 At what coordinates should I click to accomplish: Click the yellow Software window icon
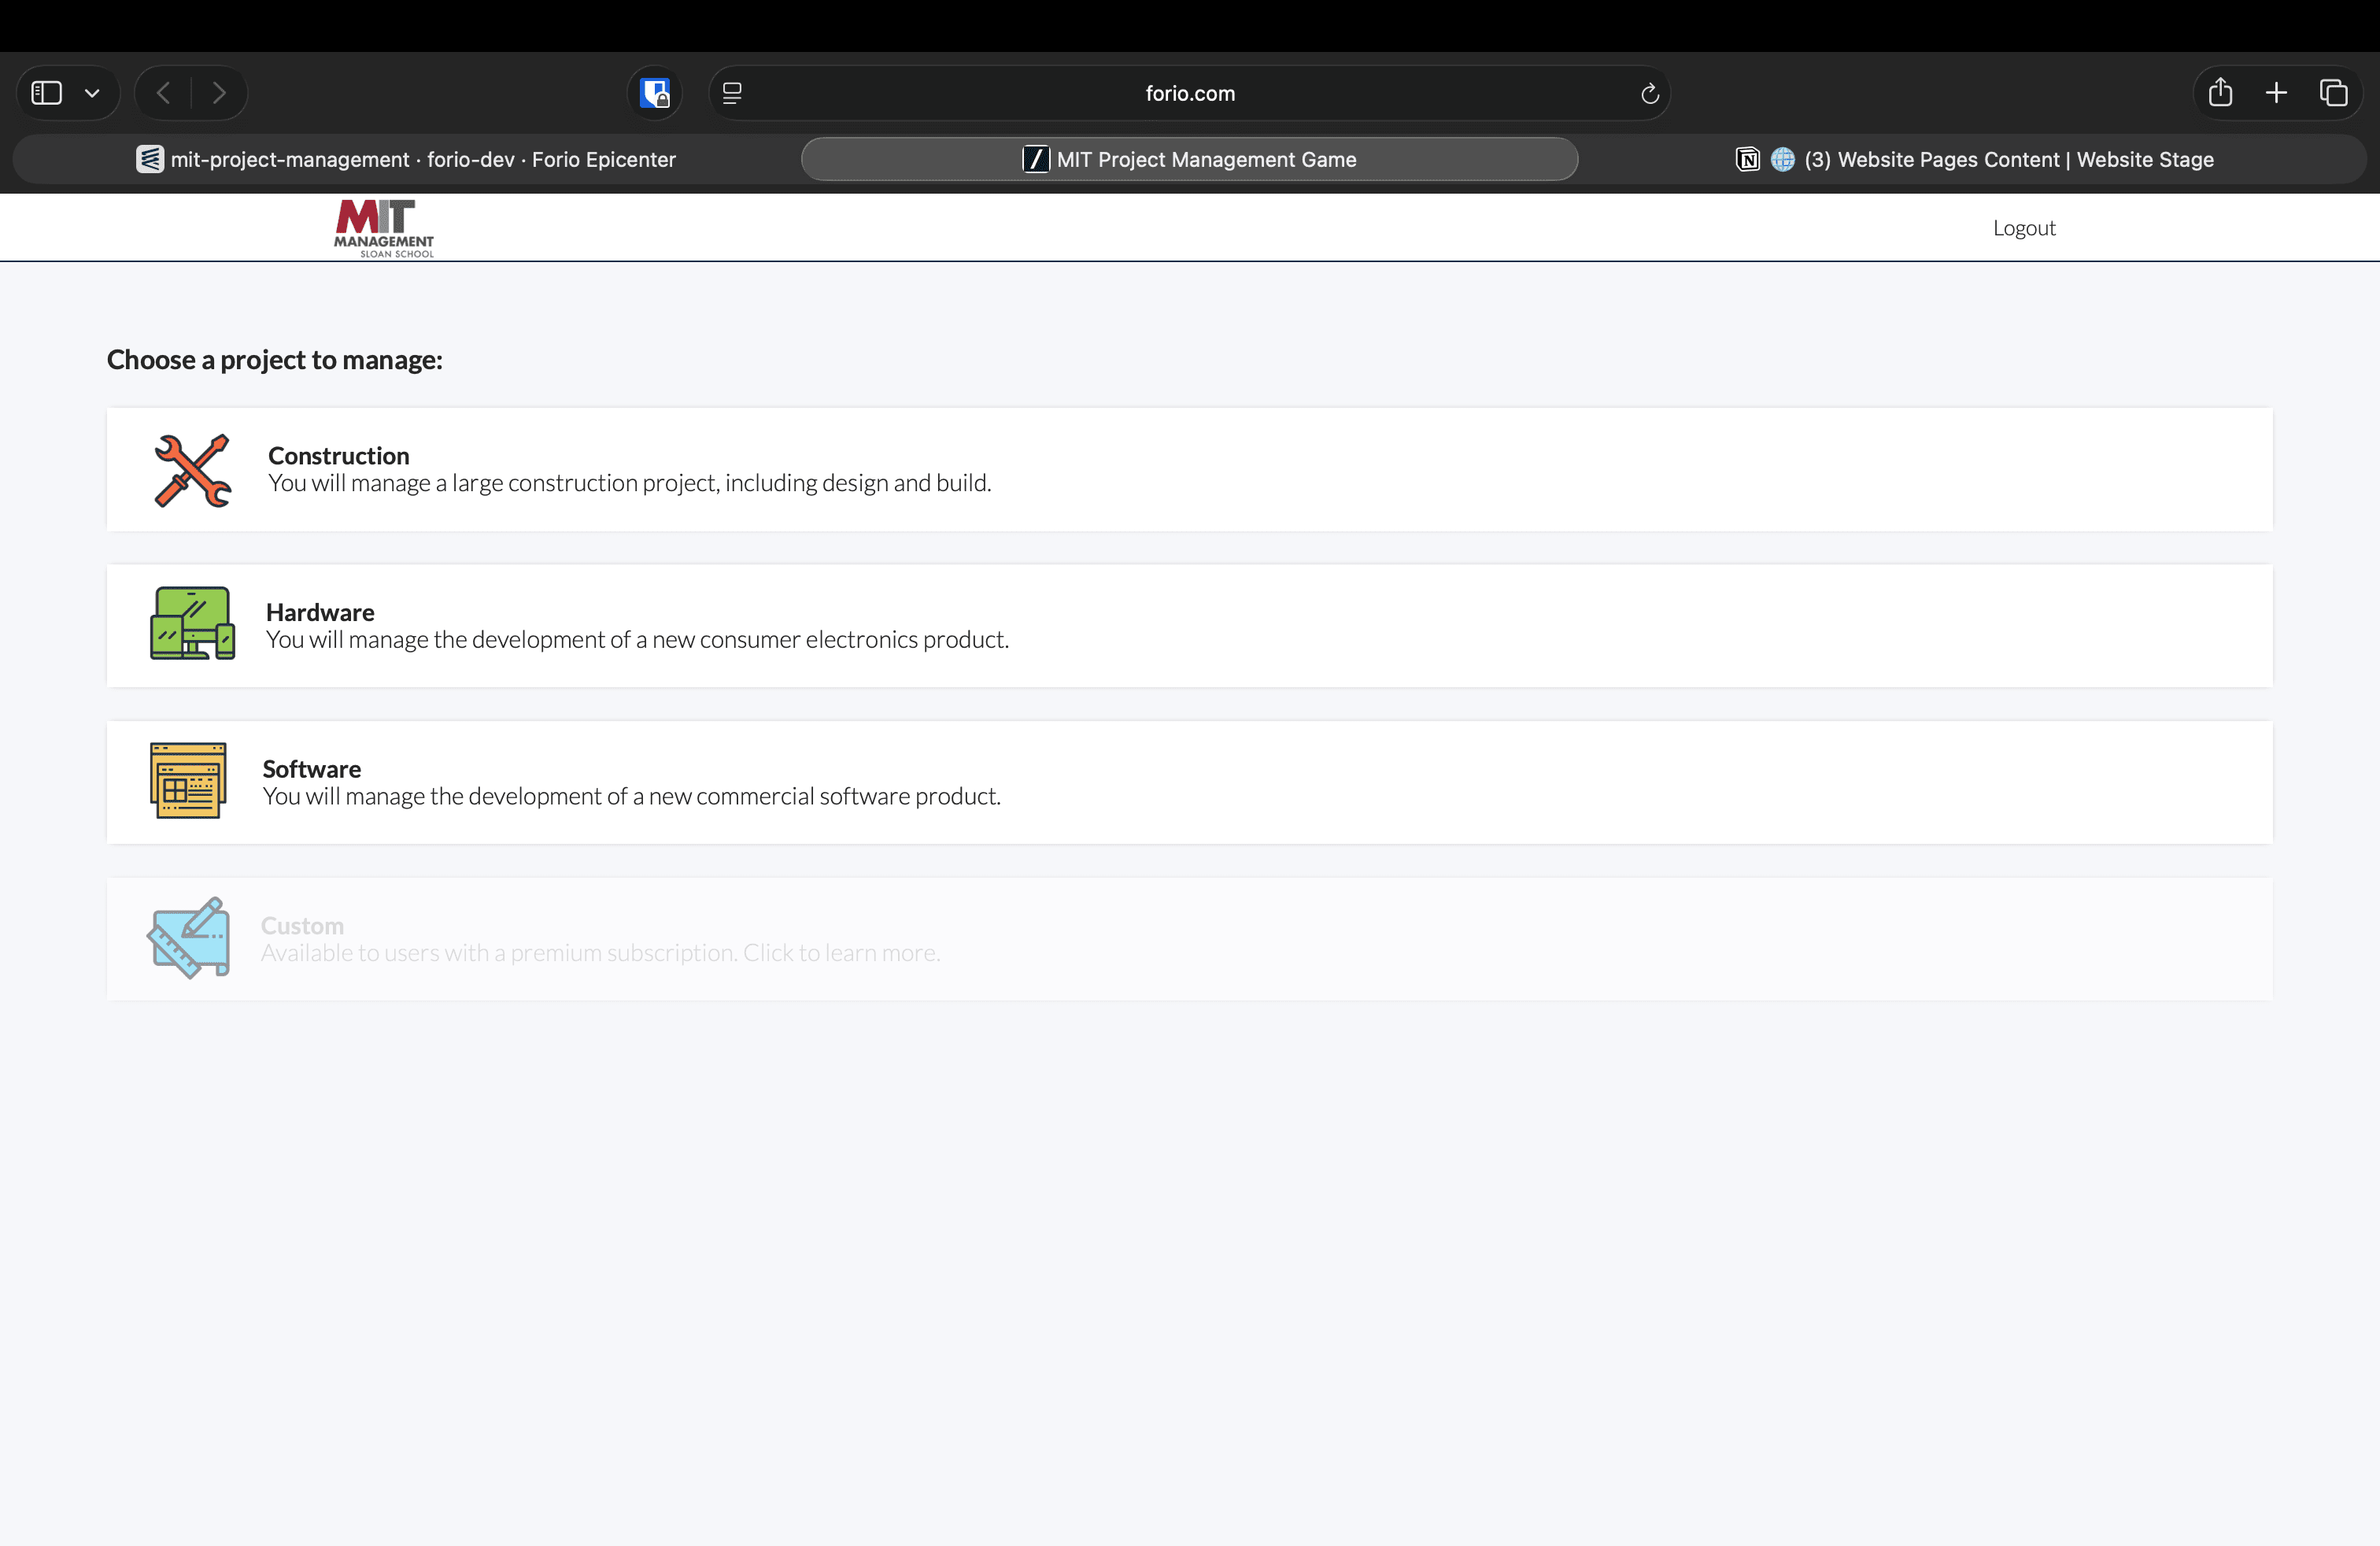188,780
